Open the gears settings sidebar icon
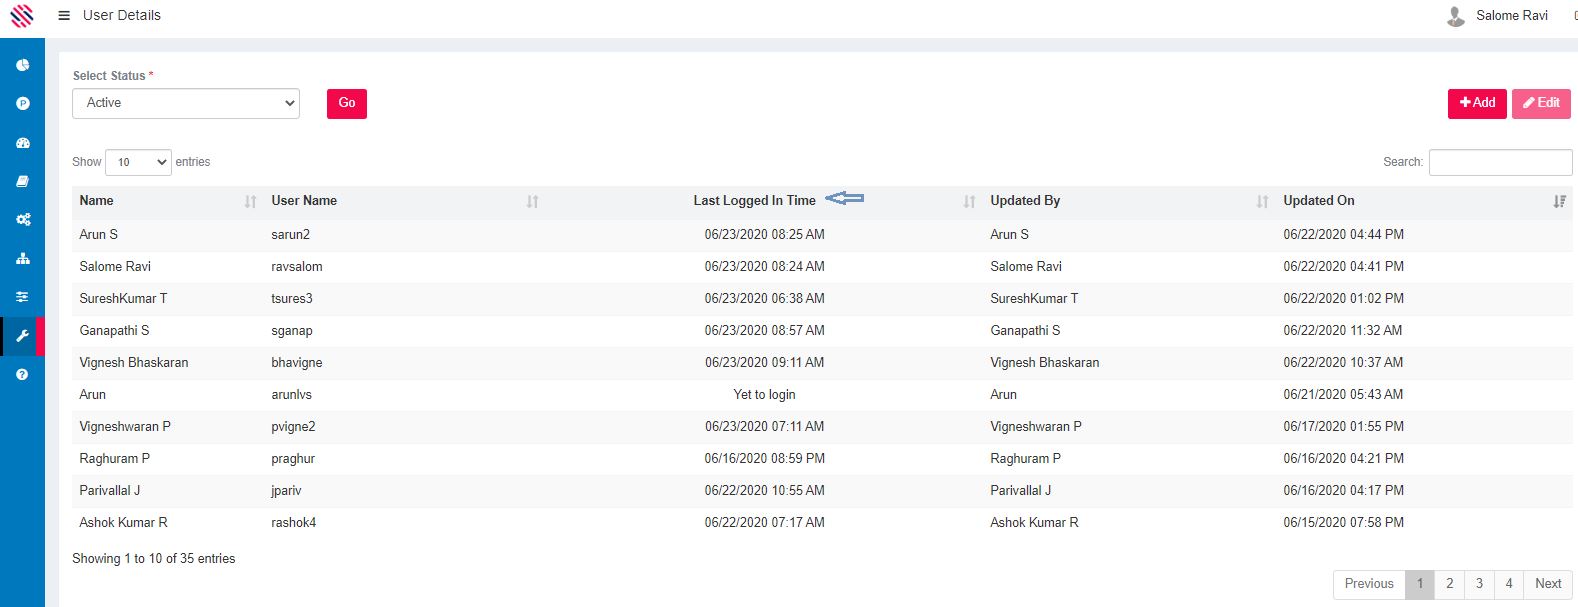1578x607 pixels. (22, 219)
